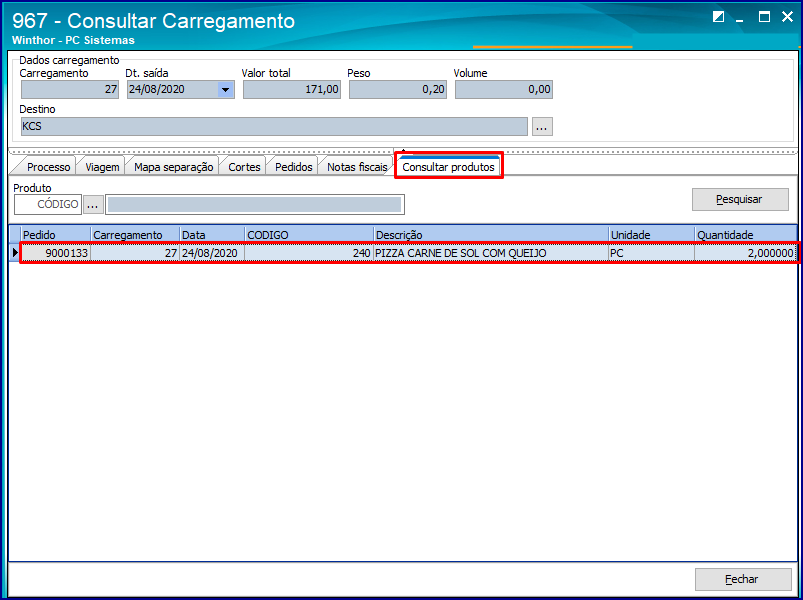Click the product description field beside the CÓDIGO lookup

[x=255, y=204]
